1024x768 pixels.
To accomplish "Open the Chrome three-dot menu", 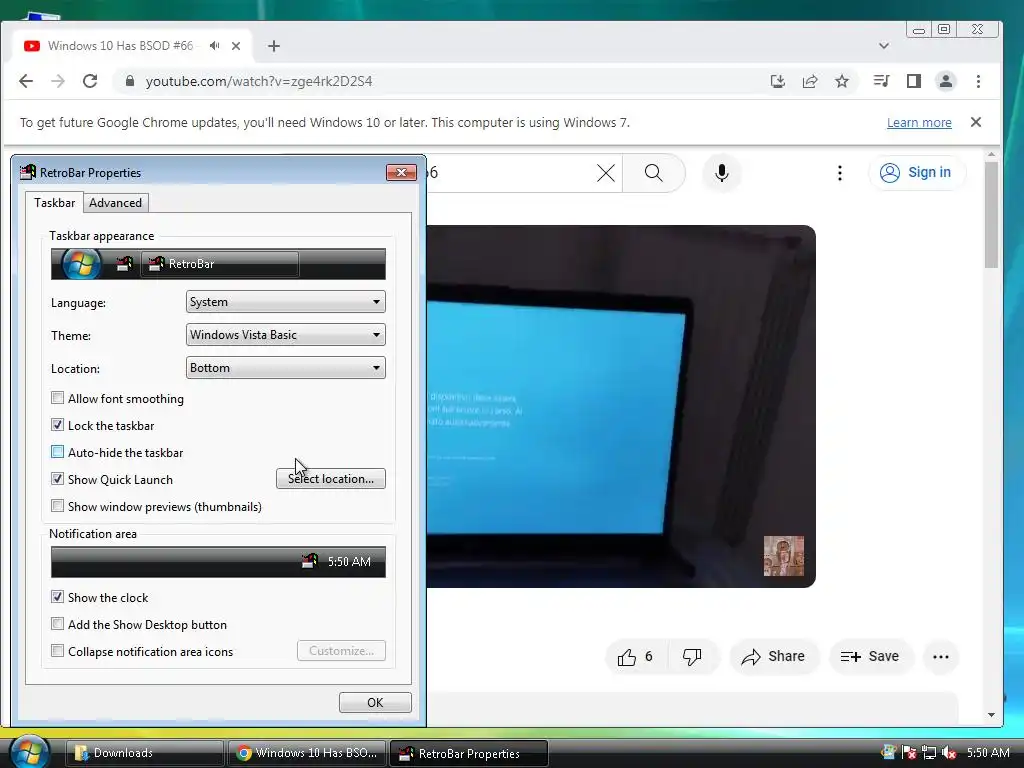I will point(978,81).
